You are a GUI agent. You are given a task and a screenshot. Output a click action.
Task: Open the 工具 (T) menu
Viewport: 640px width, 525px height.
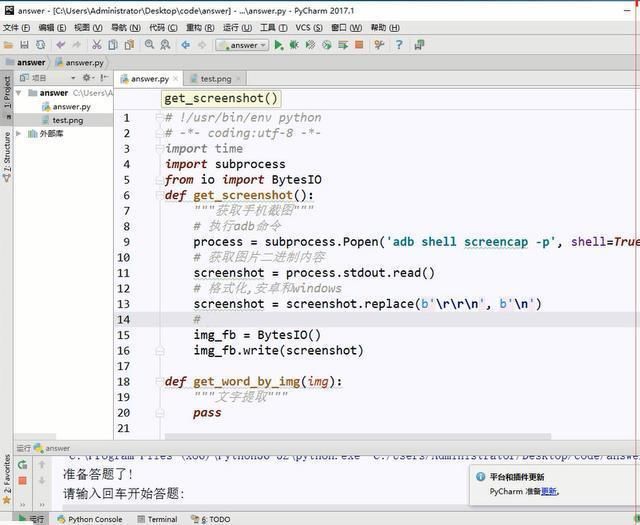tap(274, 28)
